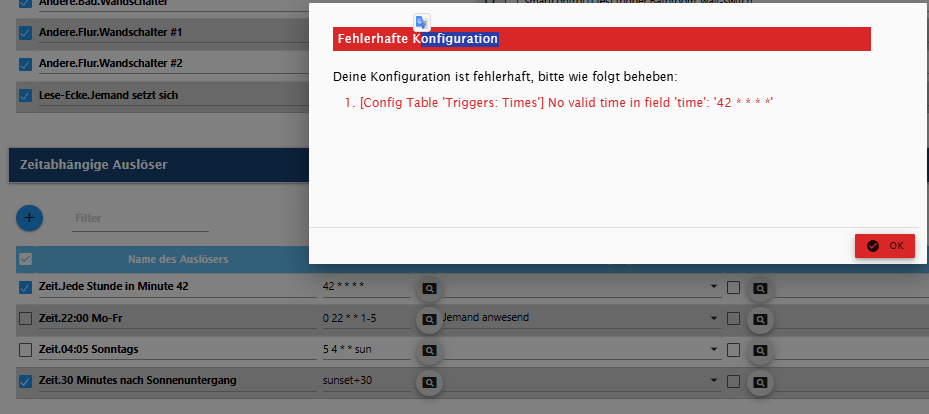Open condition dropdown in Jede Stunde row
The image size is (929, 414).
click(714, 287)
